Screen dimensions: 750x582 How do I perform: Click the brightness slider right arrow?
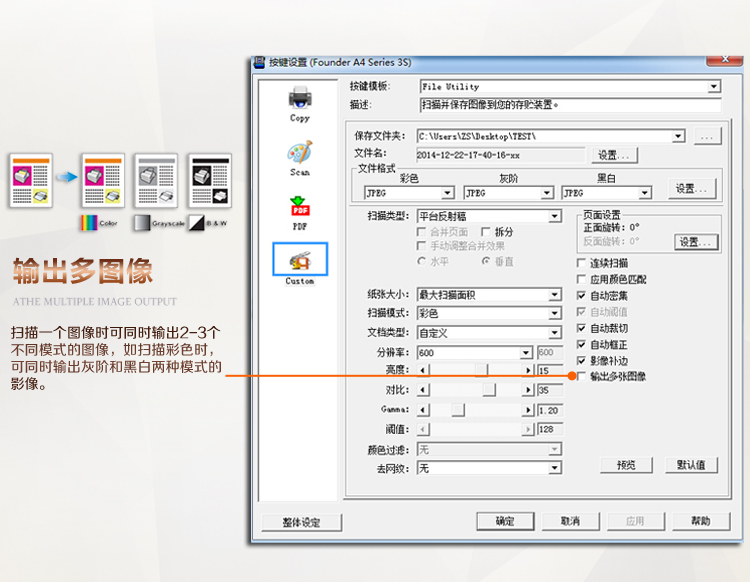tap(528, 370)
